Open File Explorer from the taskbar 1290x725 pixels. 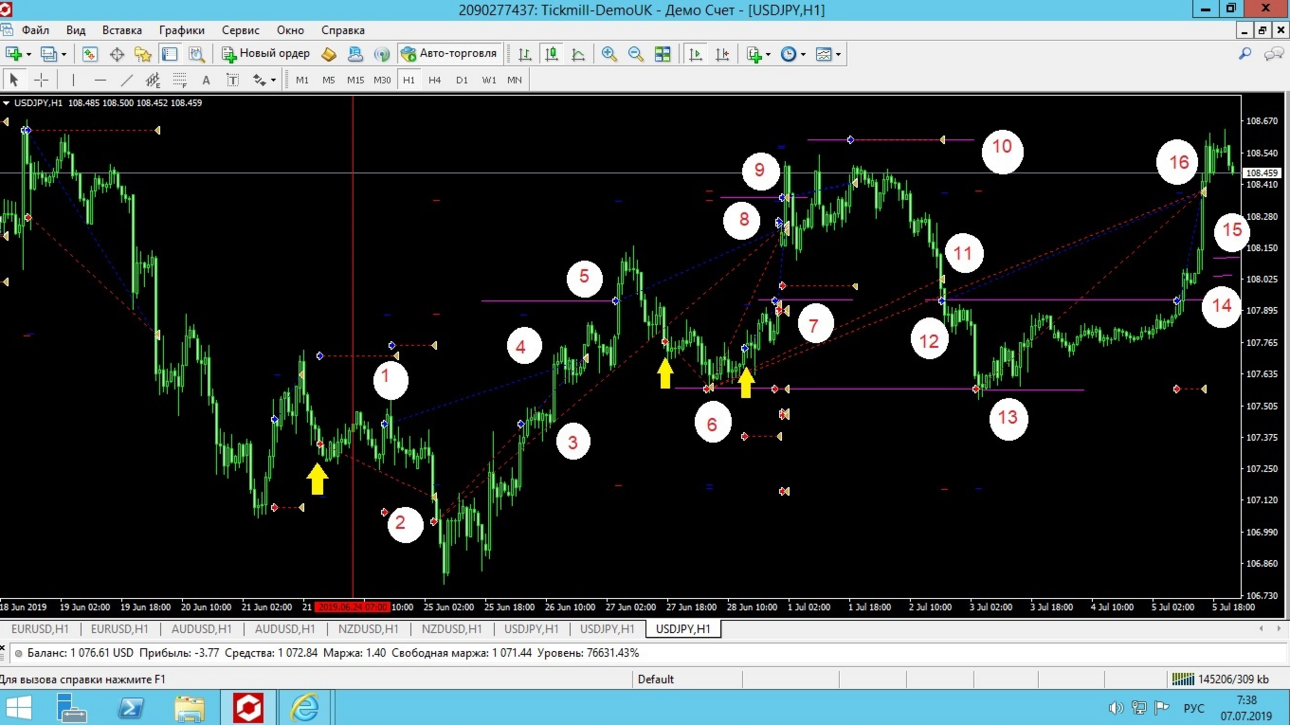pos(189,708)
